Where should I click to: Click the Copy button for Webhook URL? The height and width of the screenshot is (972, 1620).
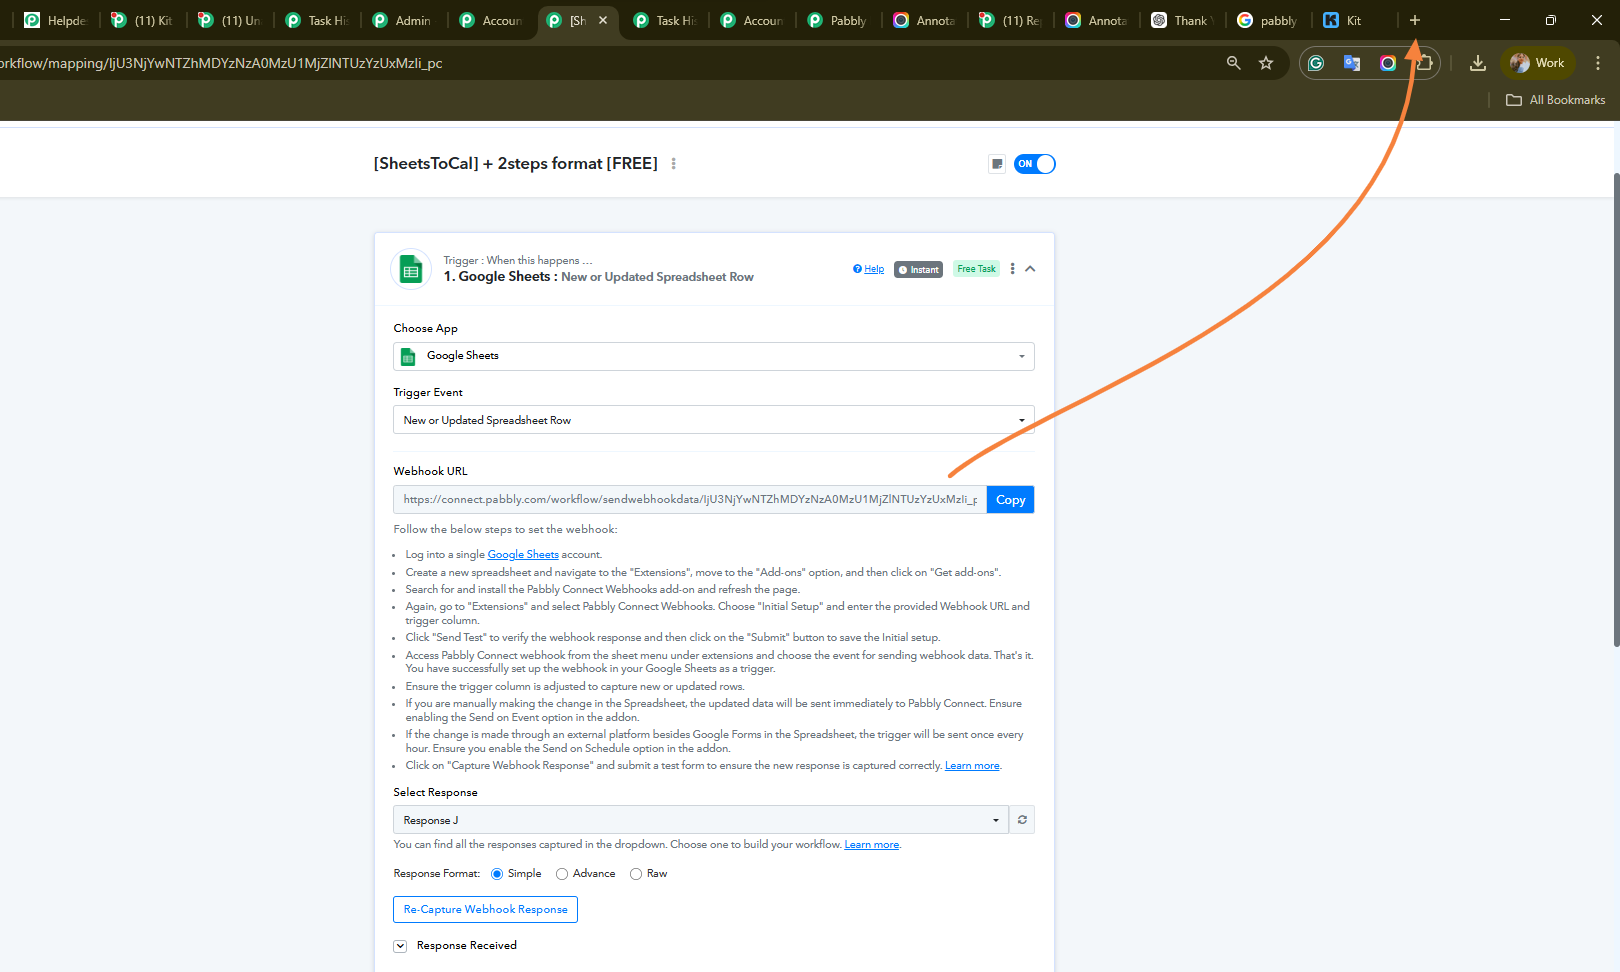click(1010, 500)
